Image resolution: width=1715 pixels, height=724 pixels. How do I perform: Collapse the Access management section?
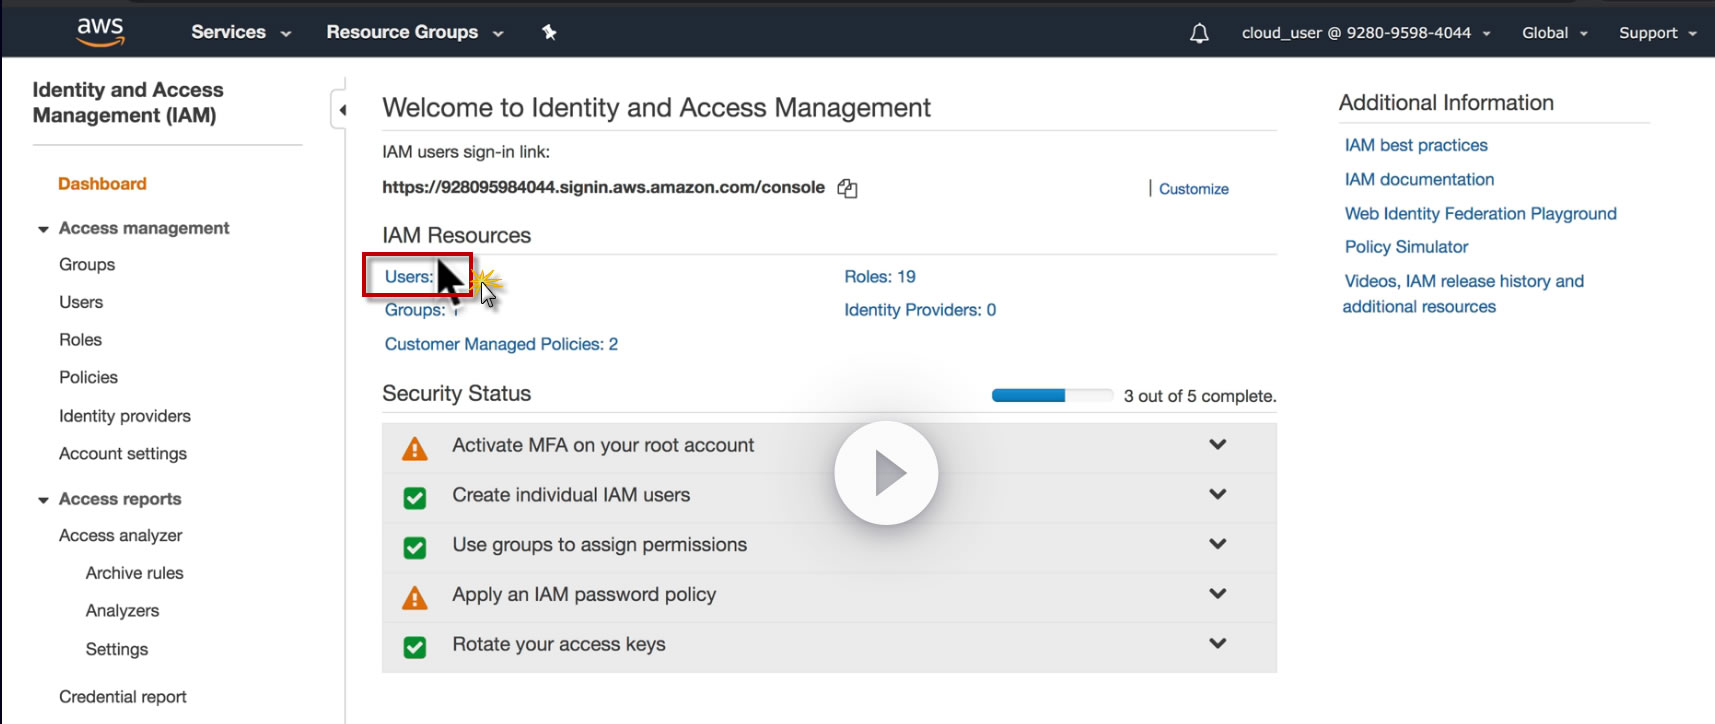tap(43, 229)
